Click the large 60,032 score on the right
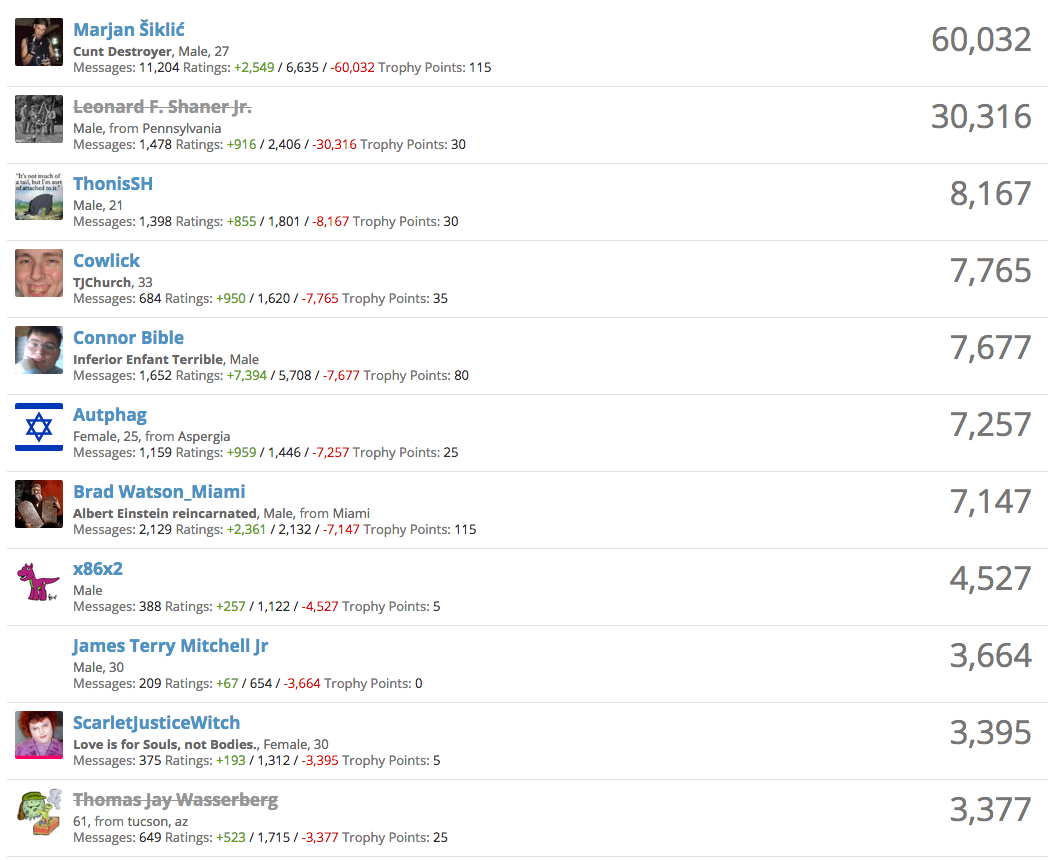The height and width of the screenshot is (860, 1051). click(981, 40)
